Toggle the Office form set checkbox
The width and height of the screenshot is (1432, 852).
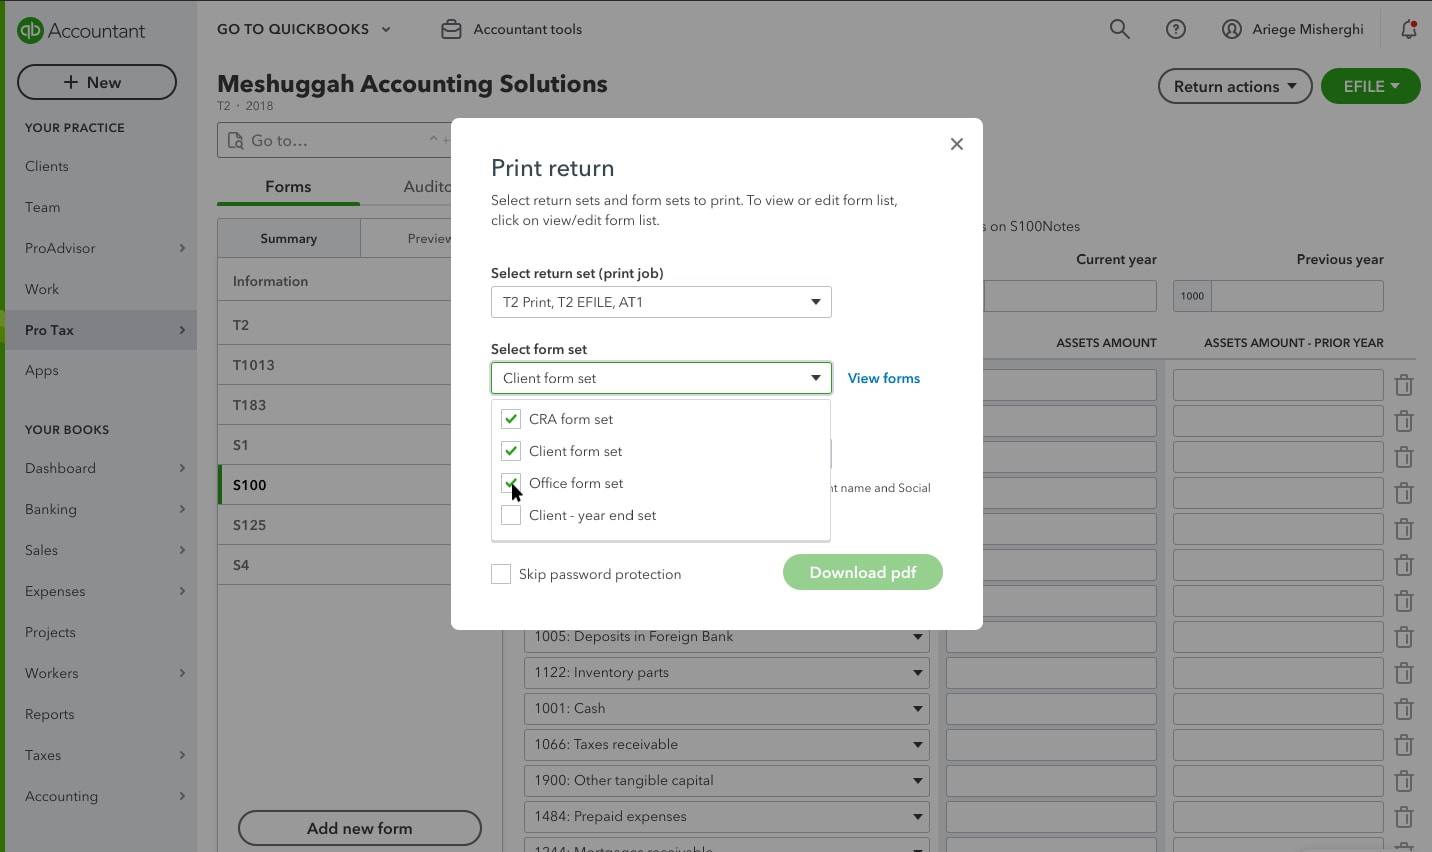click(511, 483)
